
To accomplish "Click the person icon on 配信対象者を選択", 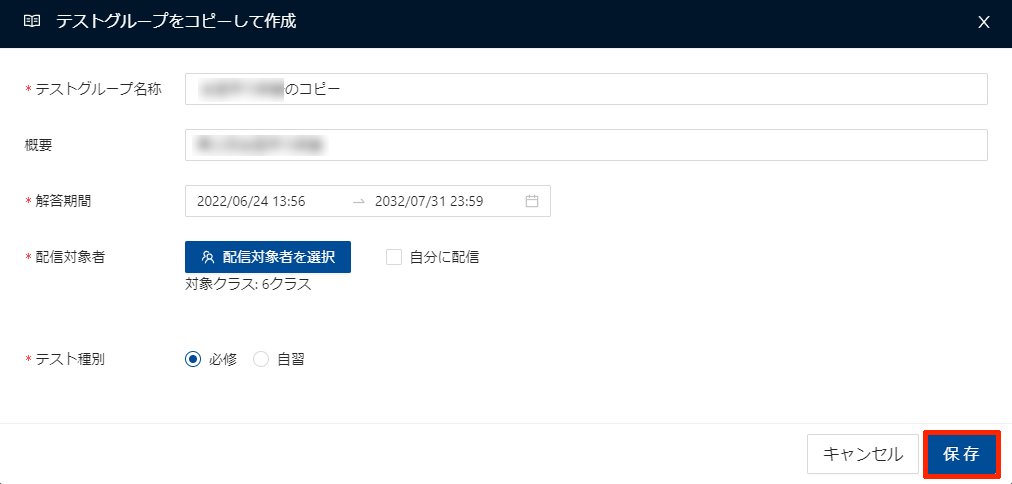I will click(x=208, y=257).
